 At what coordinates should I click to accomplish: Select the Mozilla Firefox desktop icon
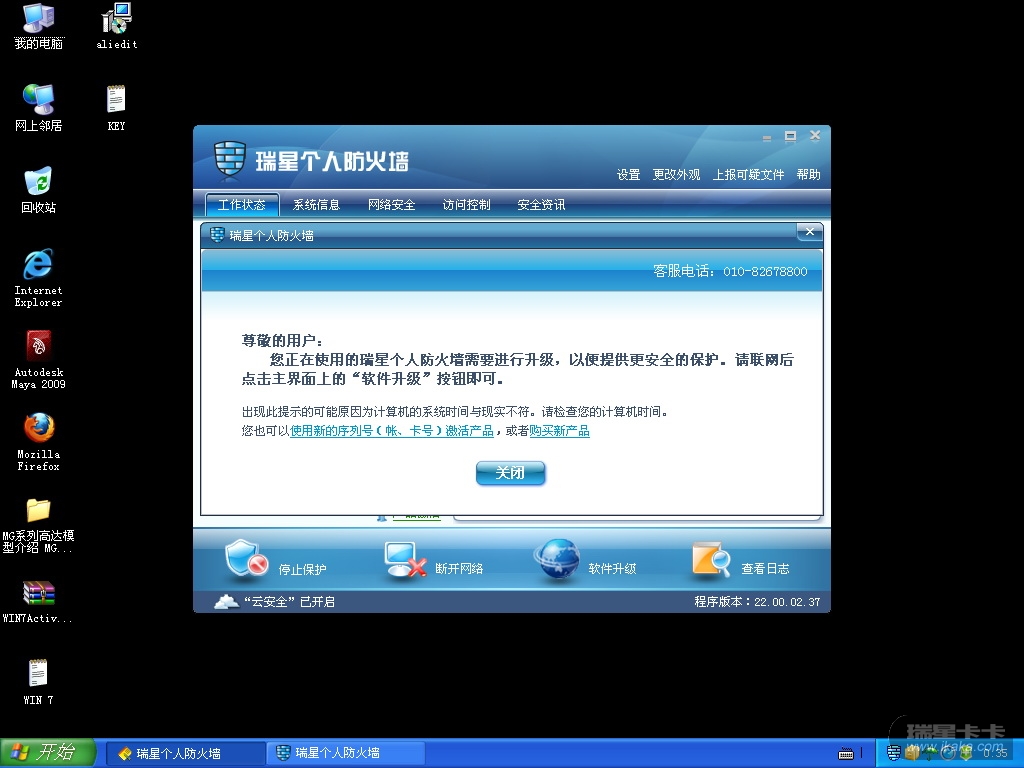pyautogui.click(x=39, y=441)
